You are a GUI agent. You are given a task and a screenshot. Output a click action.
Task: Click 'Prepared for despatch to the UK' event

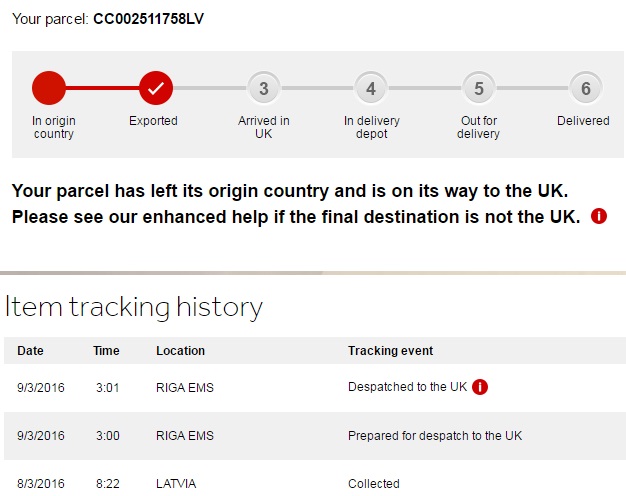pyautogui.click(x=435, y=436)
